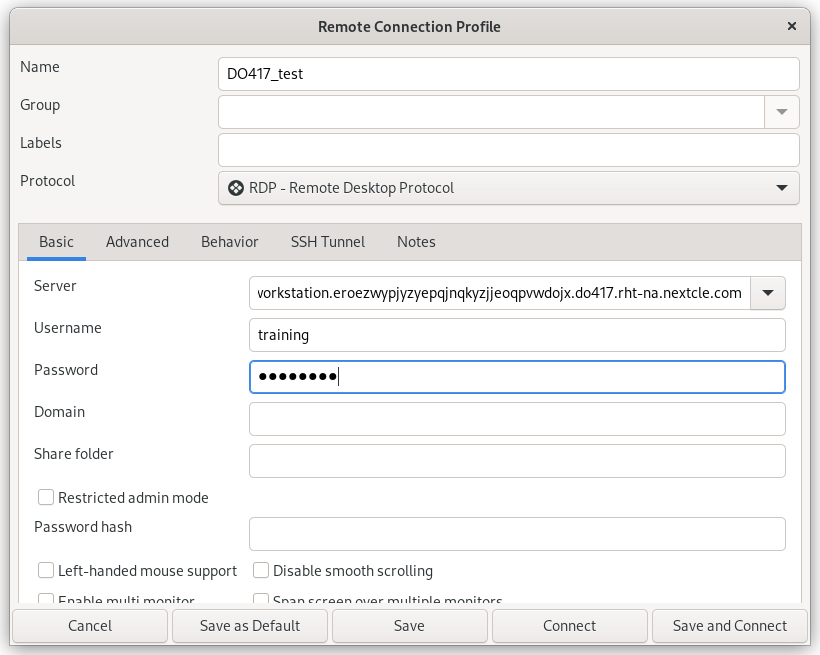Open the Server history dropdown arrow
The image size is (820, 655).
pyautogui.click(x=768, y=293)
